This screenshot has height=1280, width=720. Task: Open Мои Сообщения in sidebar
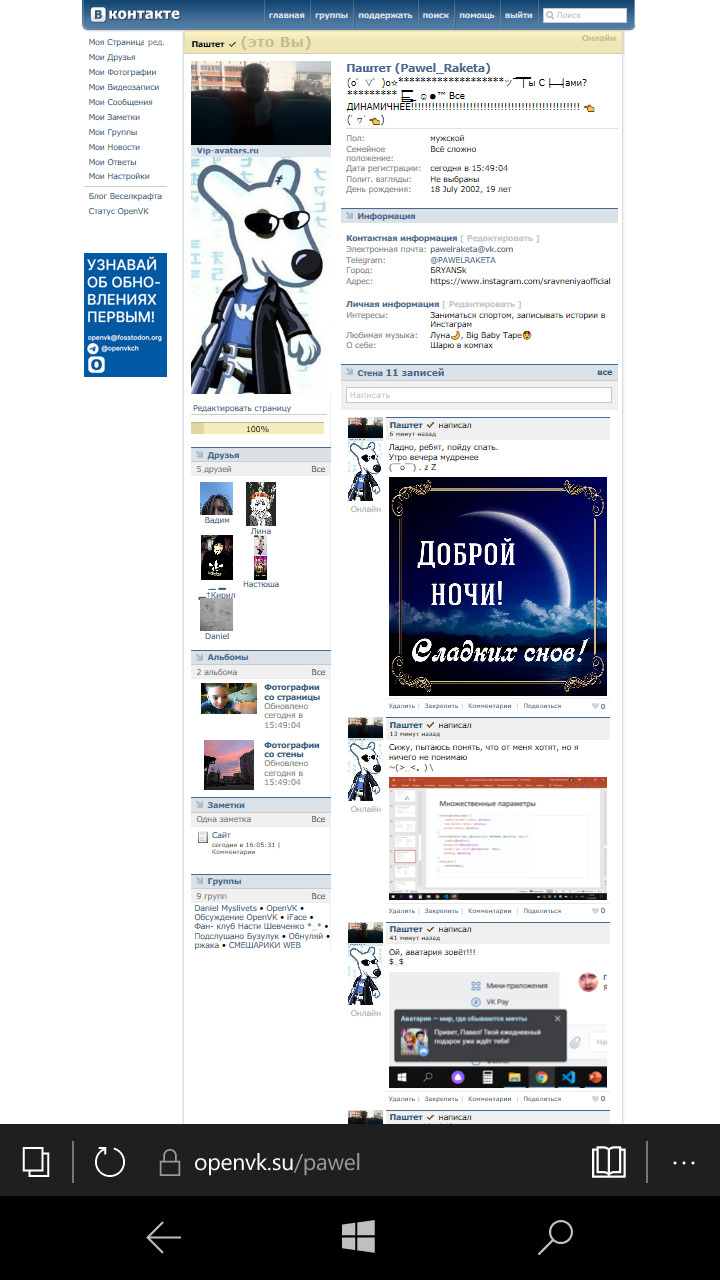click(120, 102)
